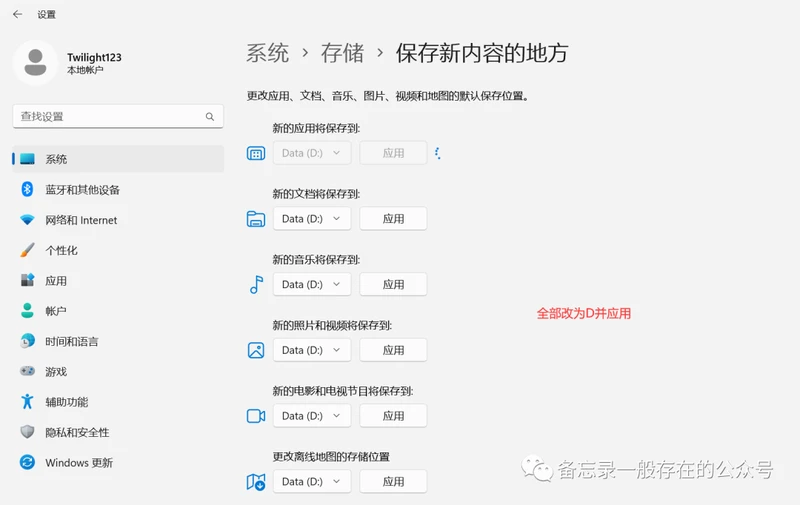Open Windows 更新 via update icon

pyautogui.click(x=27, y=463)
